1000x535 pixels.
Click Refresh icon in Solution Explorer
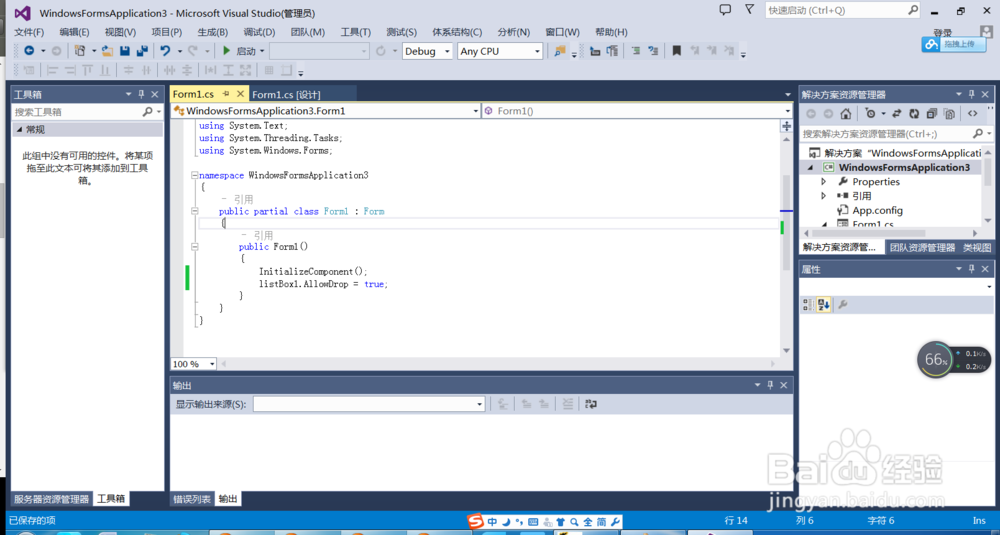pos(914,114)
